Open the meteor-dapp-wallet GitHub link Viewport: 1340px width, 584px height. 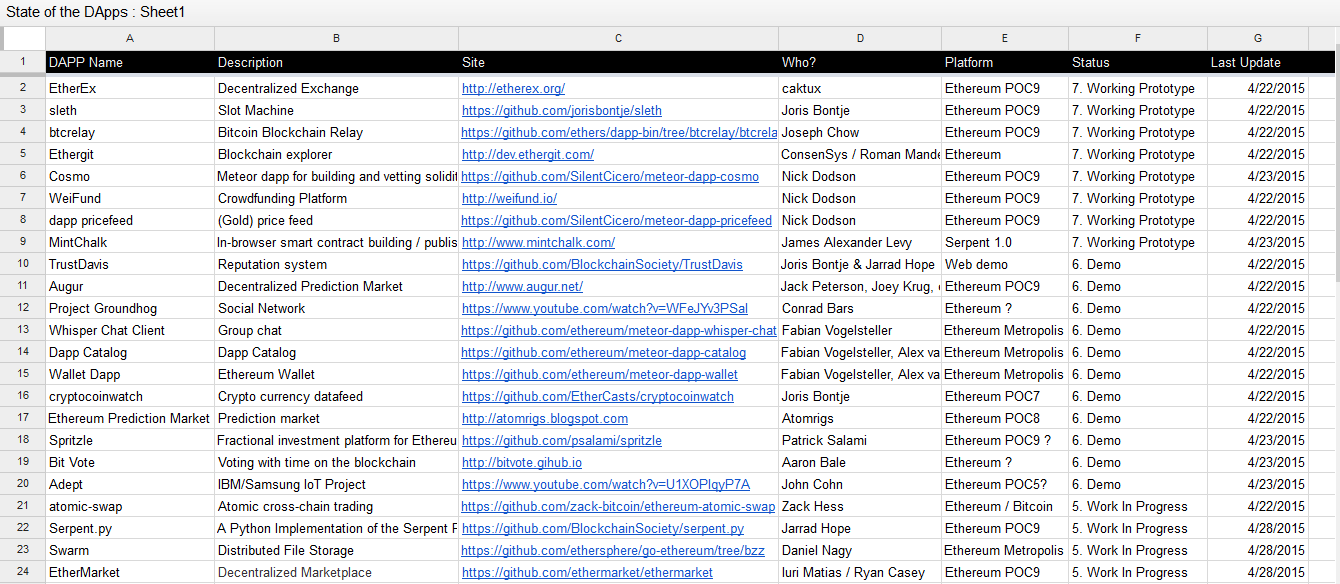600,374
